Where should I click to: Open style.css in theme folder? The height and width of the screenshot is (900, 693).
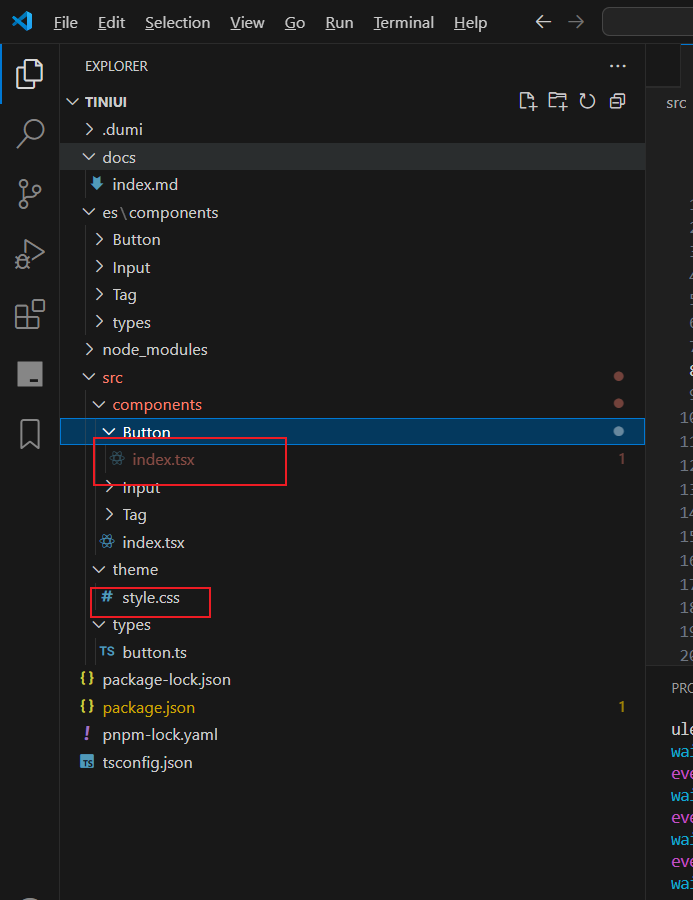tap(150, 598)
